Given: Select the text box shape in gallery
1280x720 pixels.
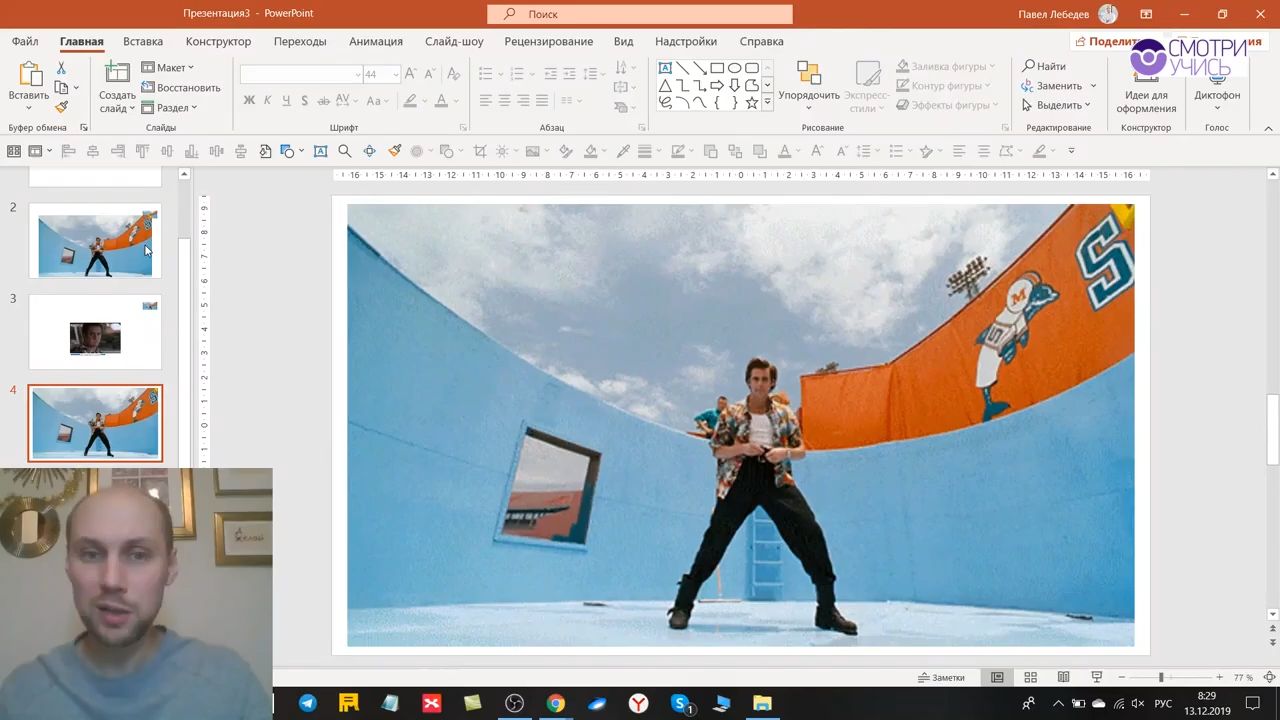Looking at the screenshot, I should pyautogui.click(x=665, y=68).
